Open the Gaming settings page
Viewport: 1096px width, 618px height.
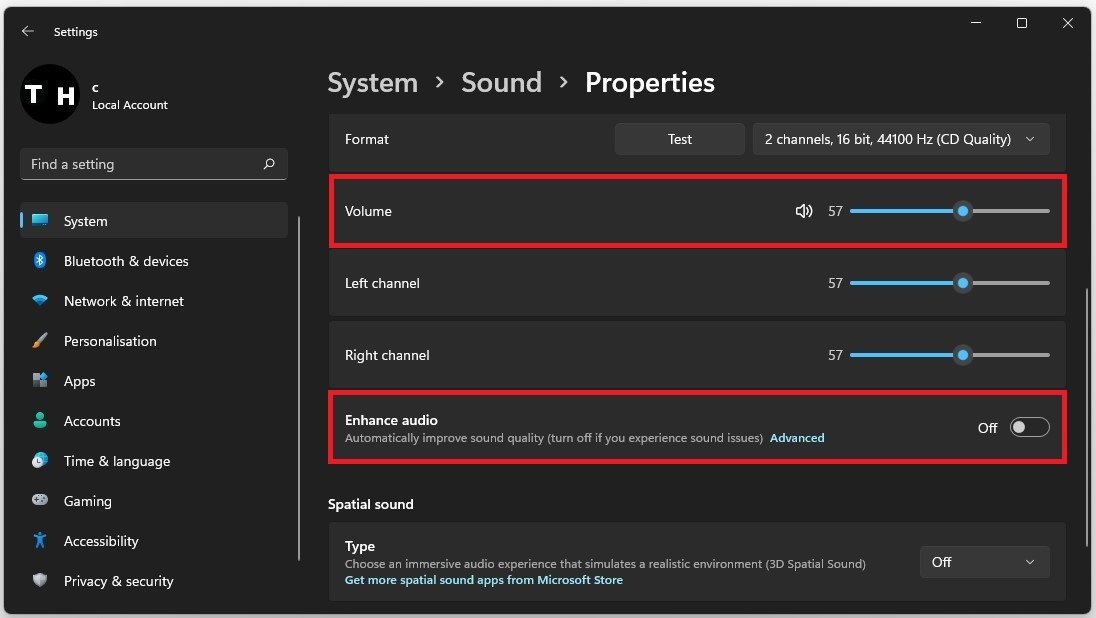pyautogui.click(x=87, y=501)
